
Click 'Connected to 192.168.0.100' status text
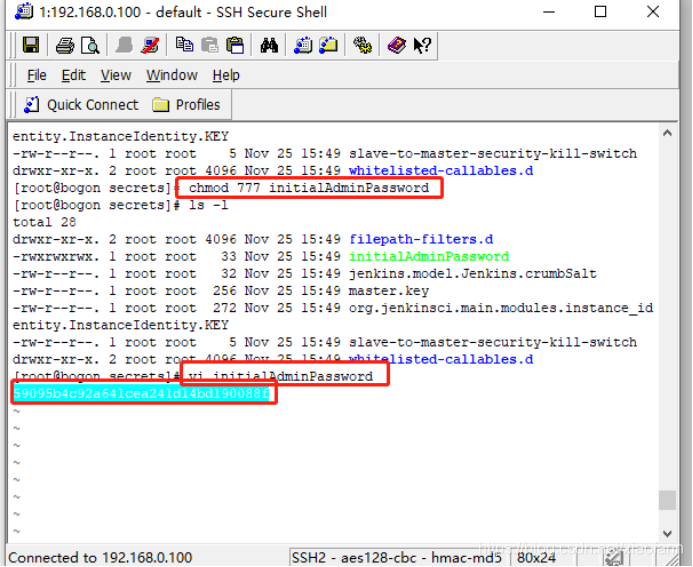pos(100,557)
